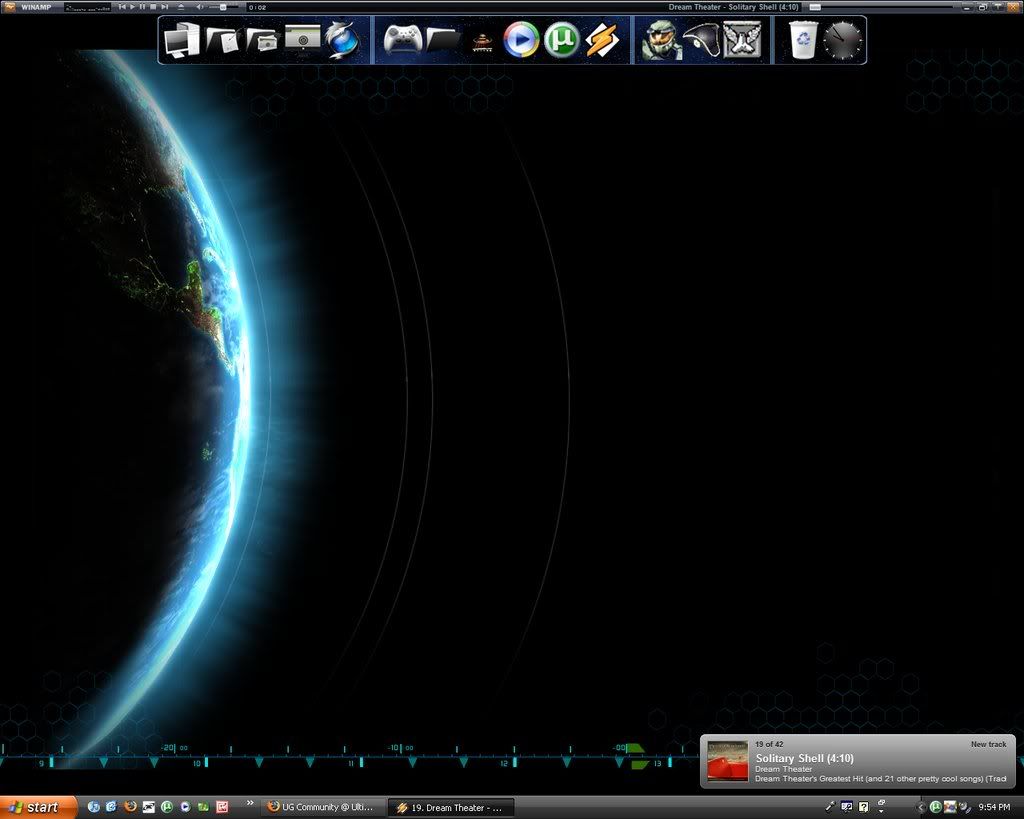Open the black folder dock icon

click(x=443, y=40)
